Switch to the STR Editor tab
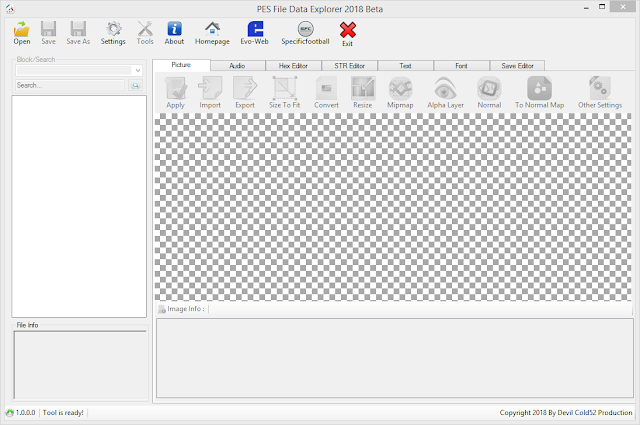Viewport: 640px width, 425px height. [349, 66]
